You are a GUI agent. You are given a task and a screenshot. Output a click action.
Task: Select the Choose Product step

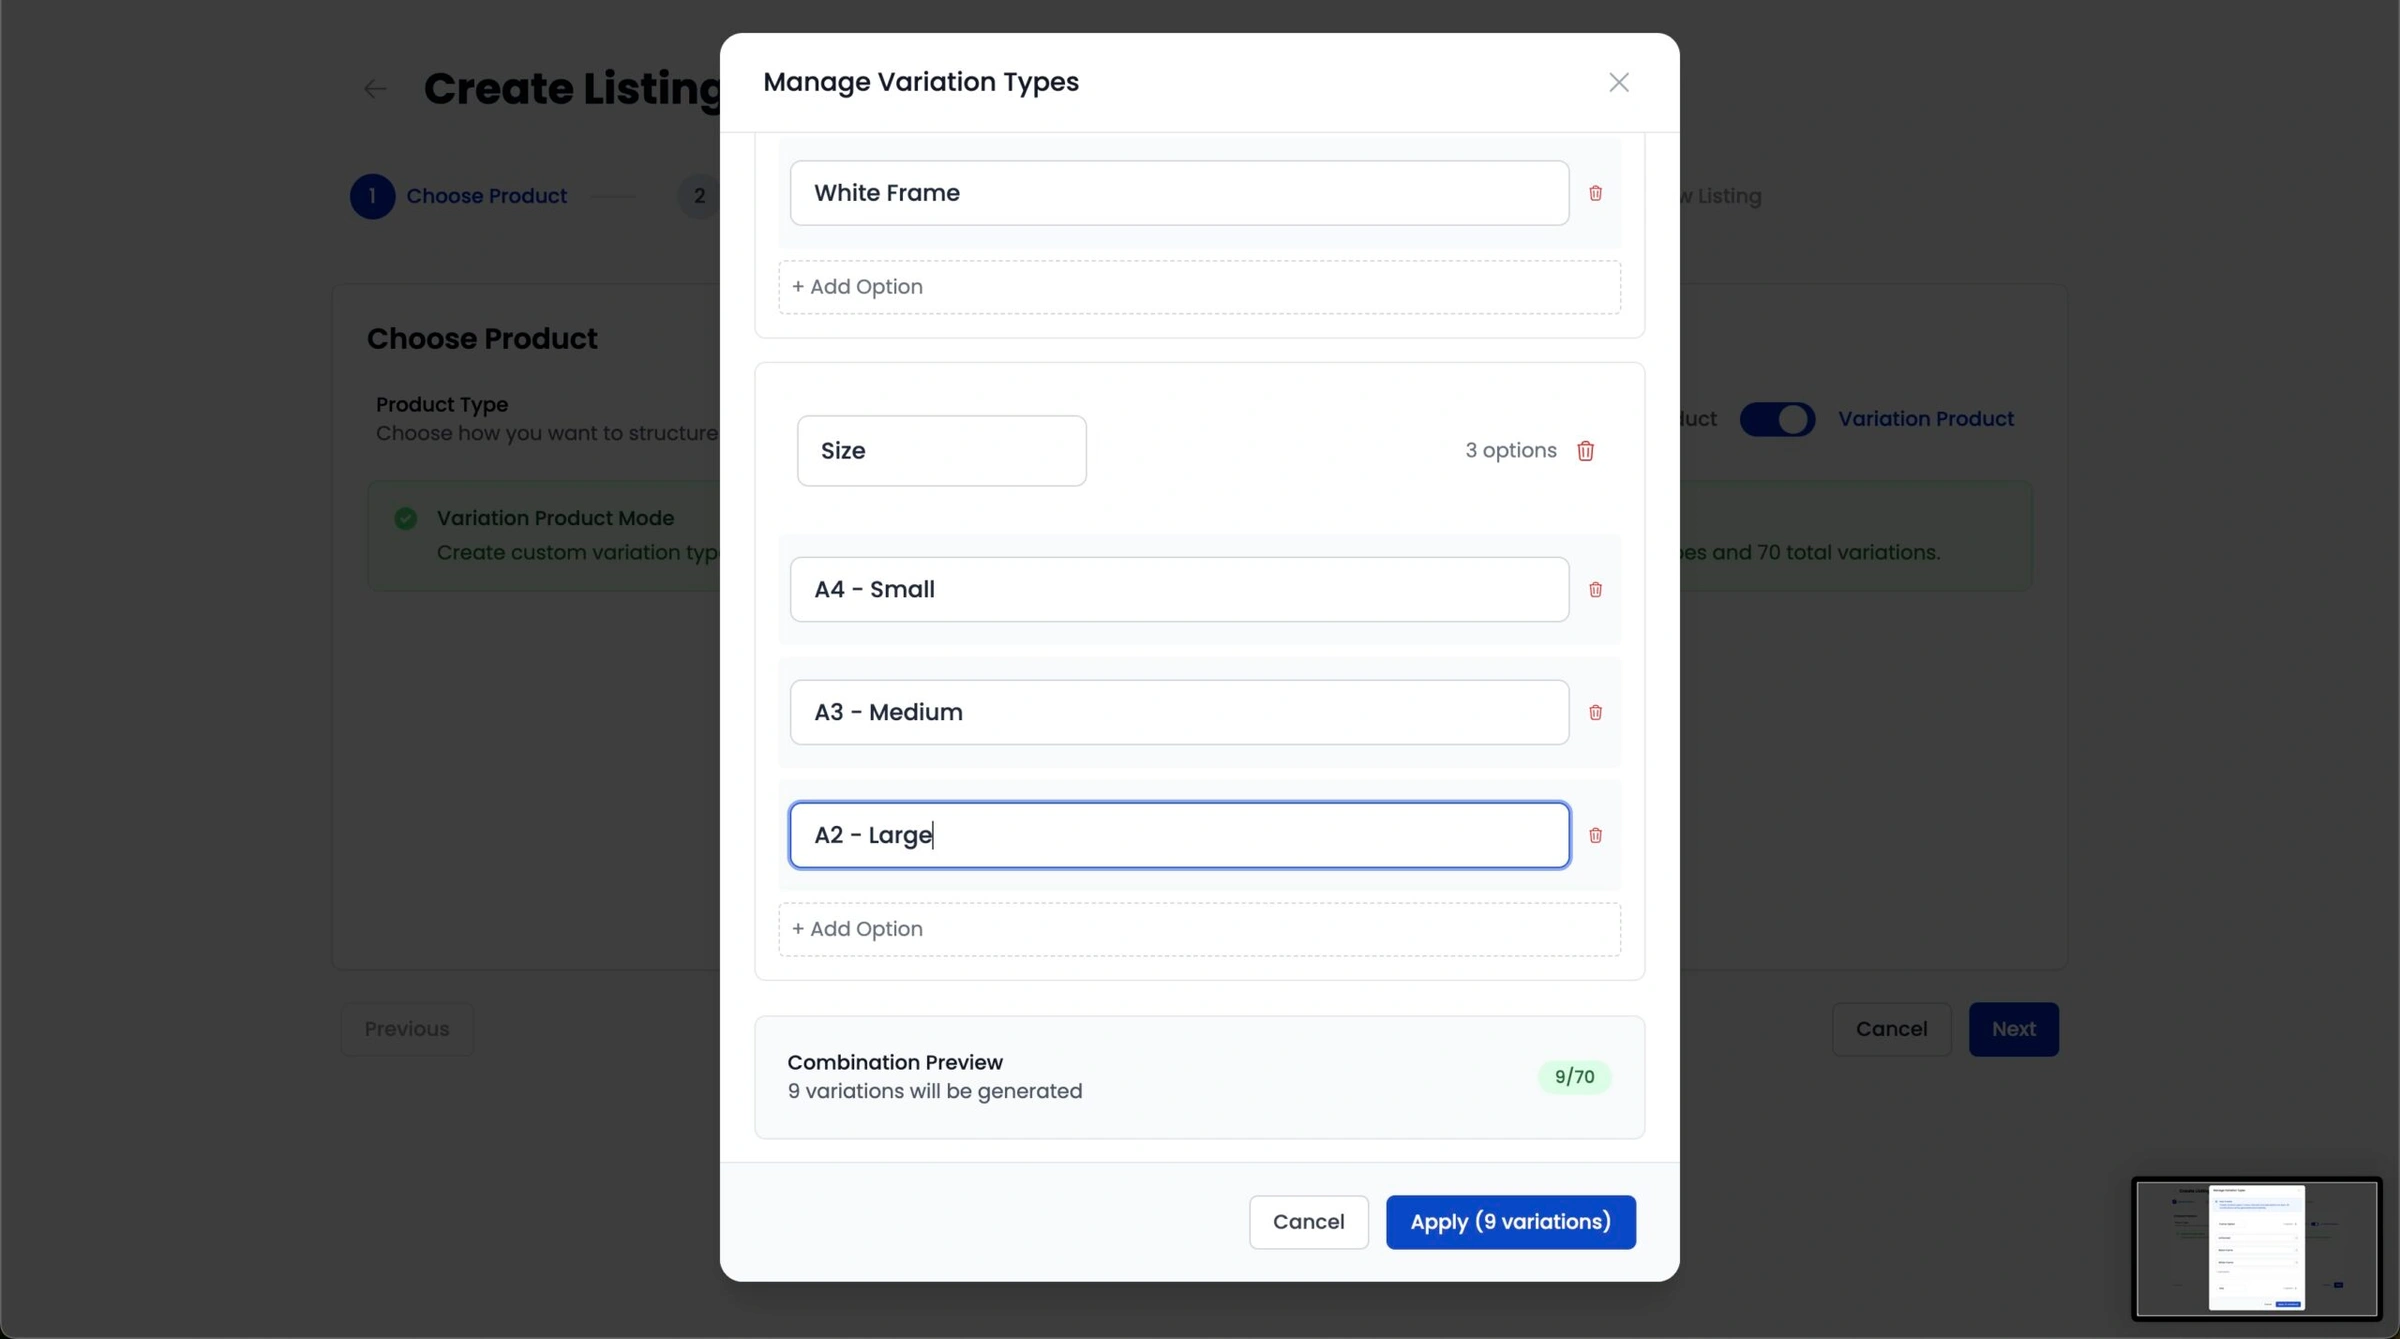click(x=485, y=196)
